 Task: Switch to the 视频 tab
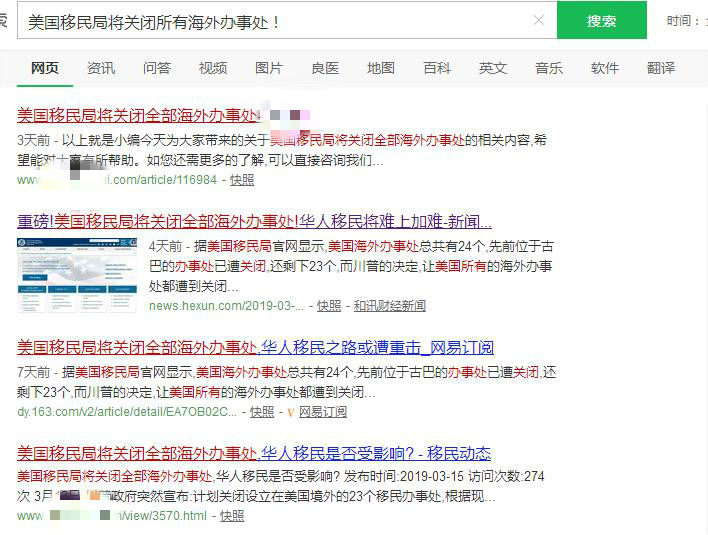213,68
